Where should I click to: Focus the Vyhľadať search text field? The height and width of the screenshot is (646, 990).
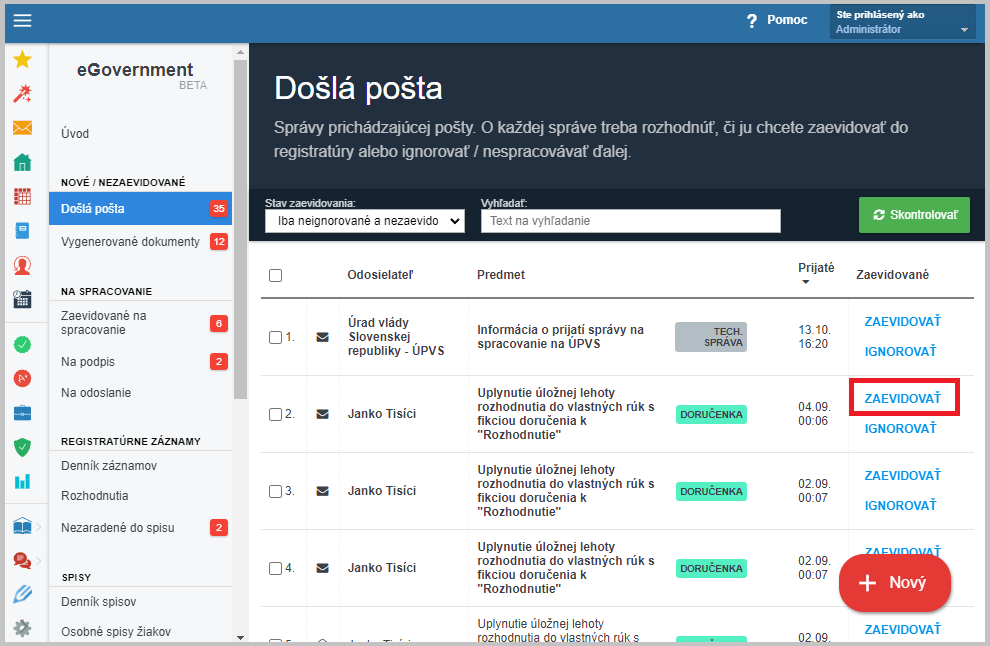[630, 221]
